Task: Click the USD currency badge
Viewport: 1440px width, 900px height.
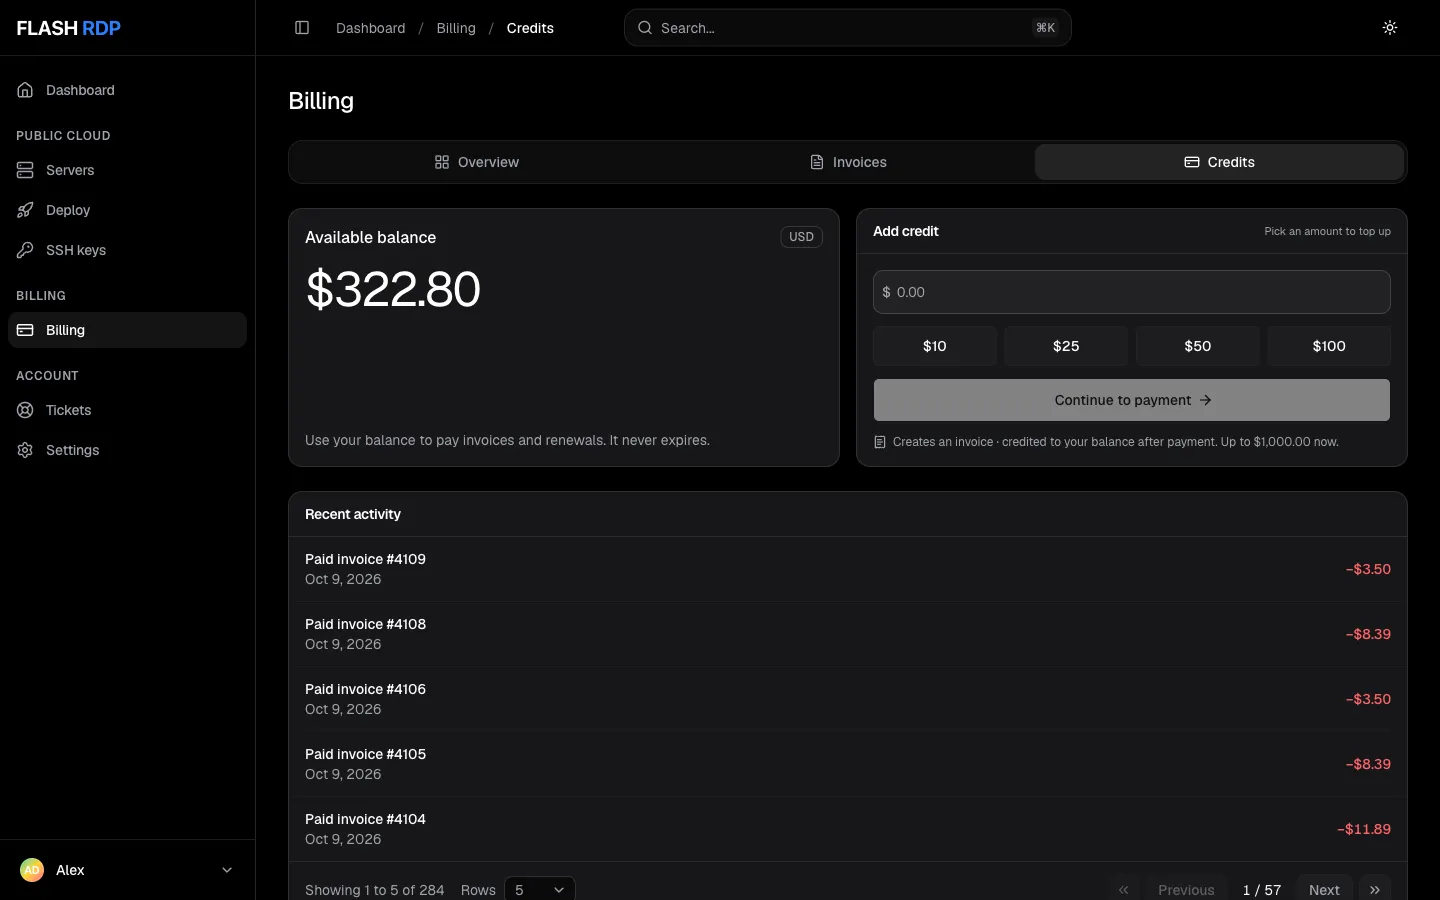Action: pos(801,237)
